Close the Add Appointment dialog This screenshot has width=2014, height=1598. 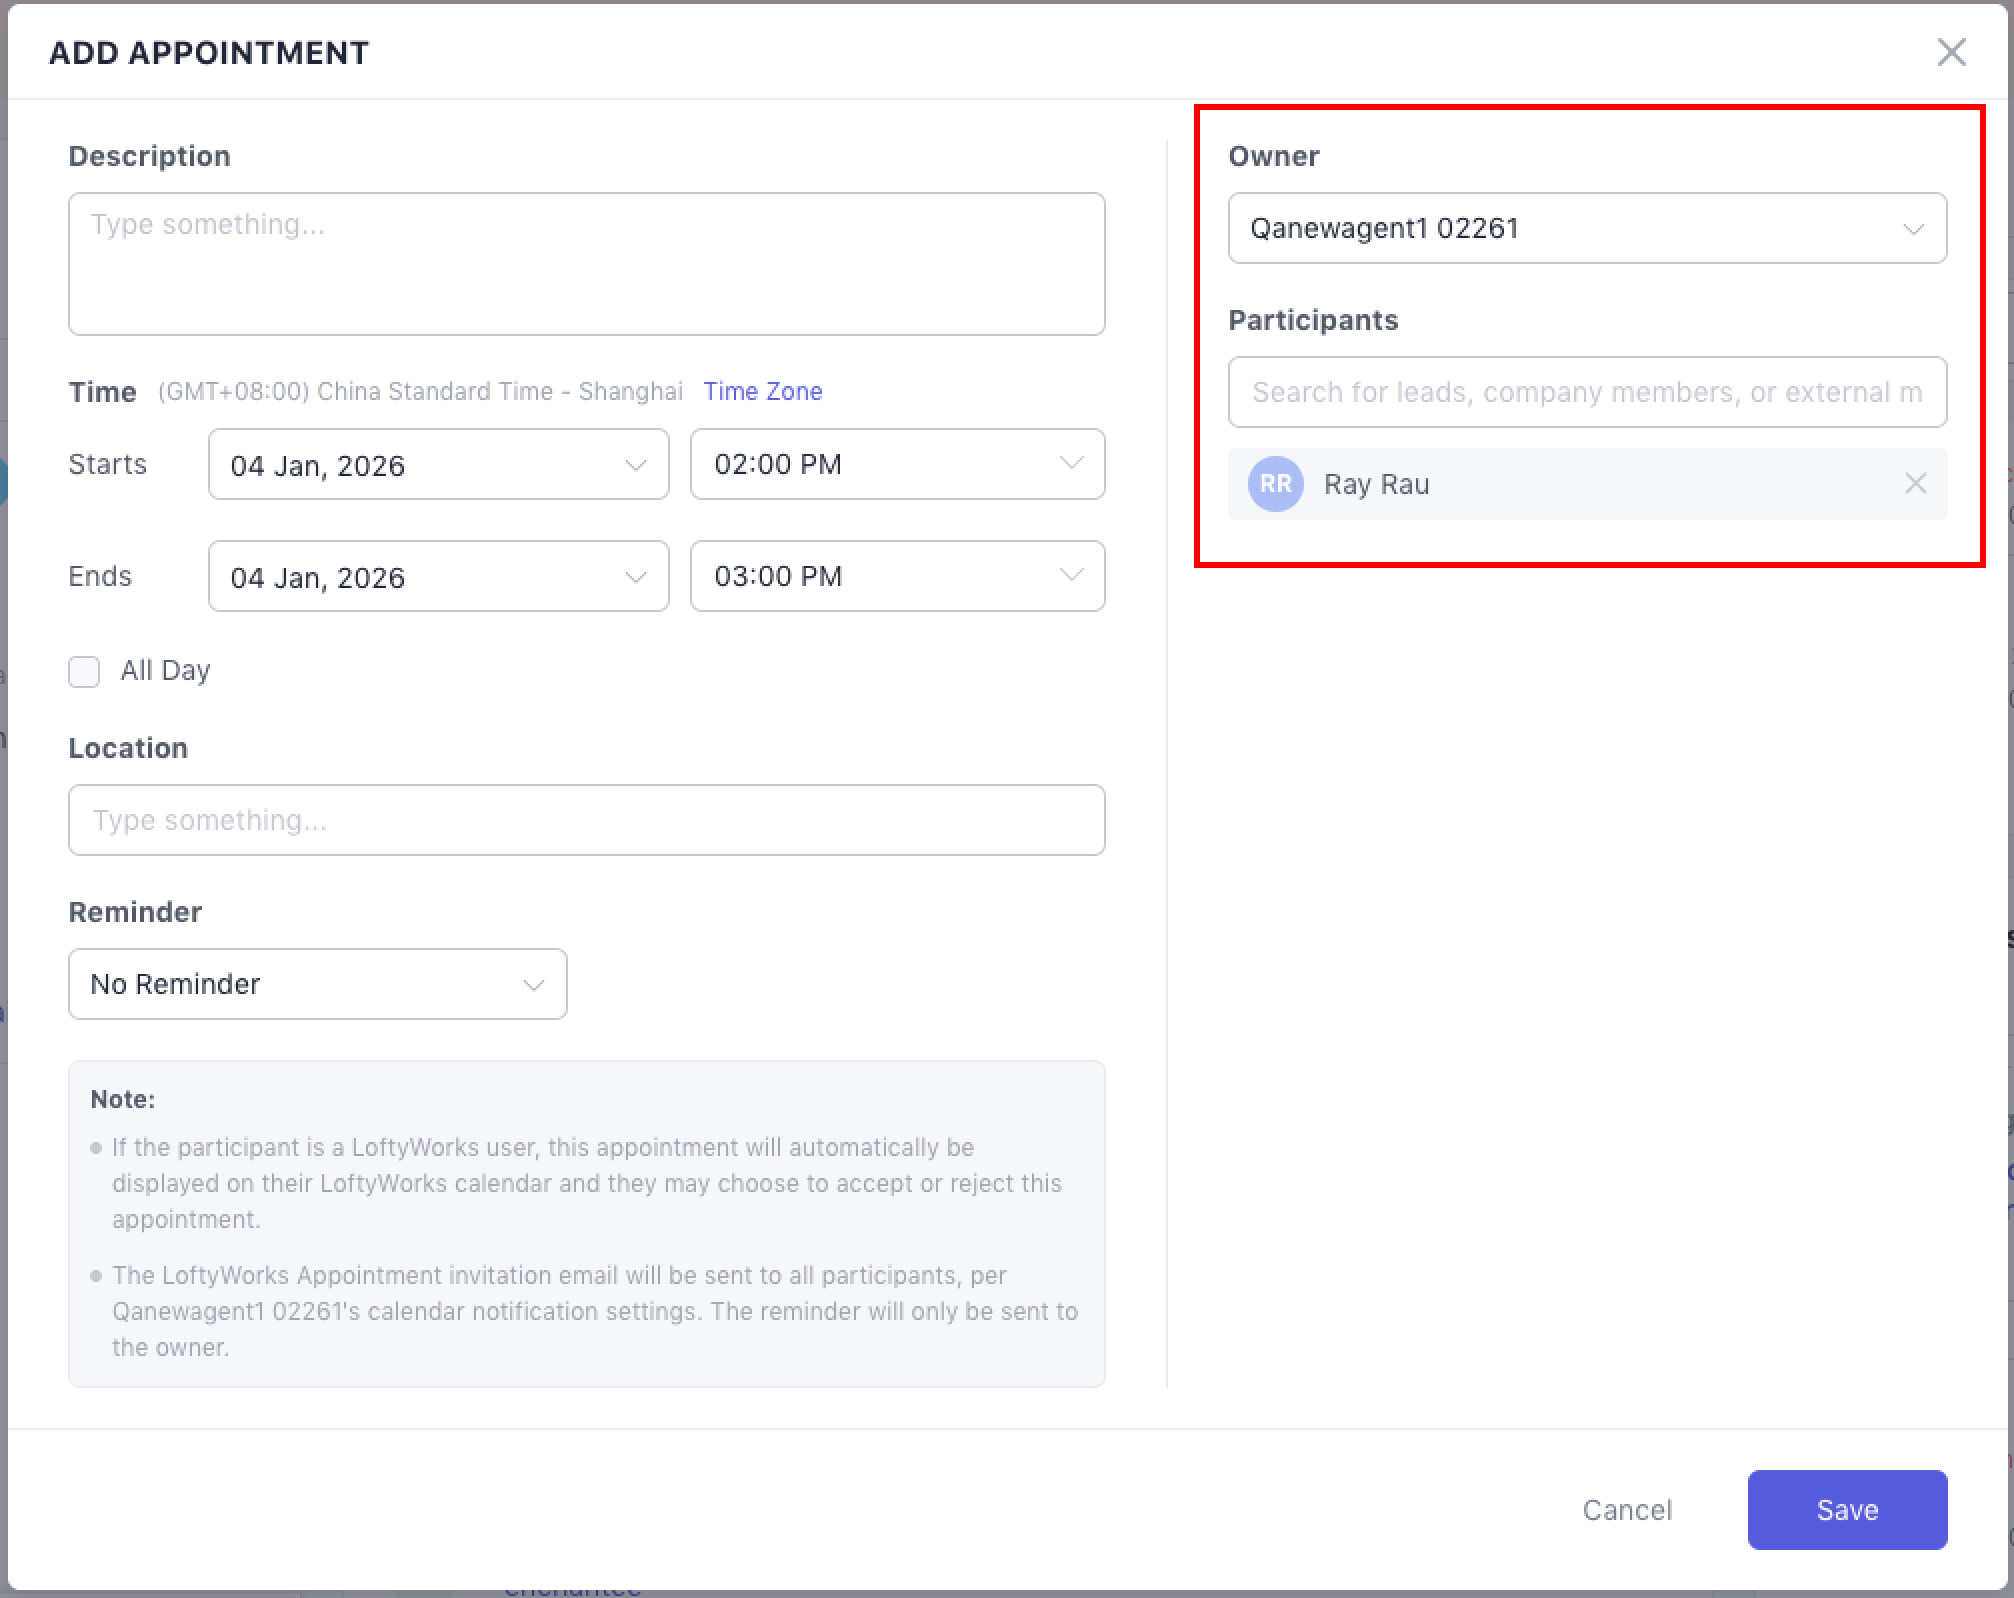pyautogui.click(x=1951, y=52)
